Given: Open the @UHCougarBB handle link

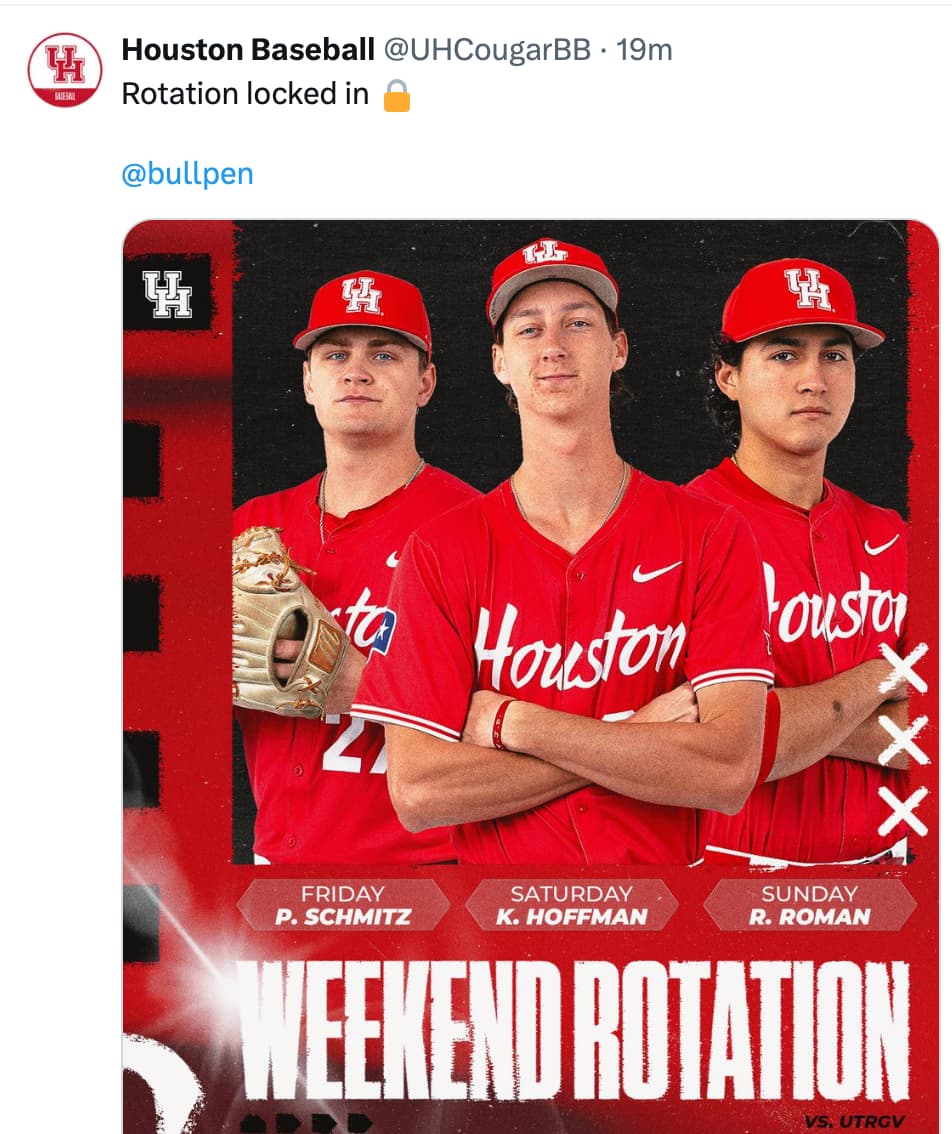Looking at the screenshot, I should pos(485,49).
